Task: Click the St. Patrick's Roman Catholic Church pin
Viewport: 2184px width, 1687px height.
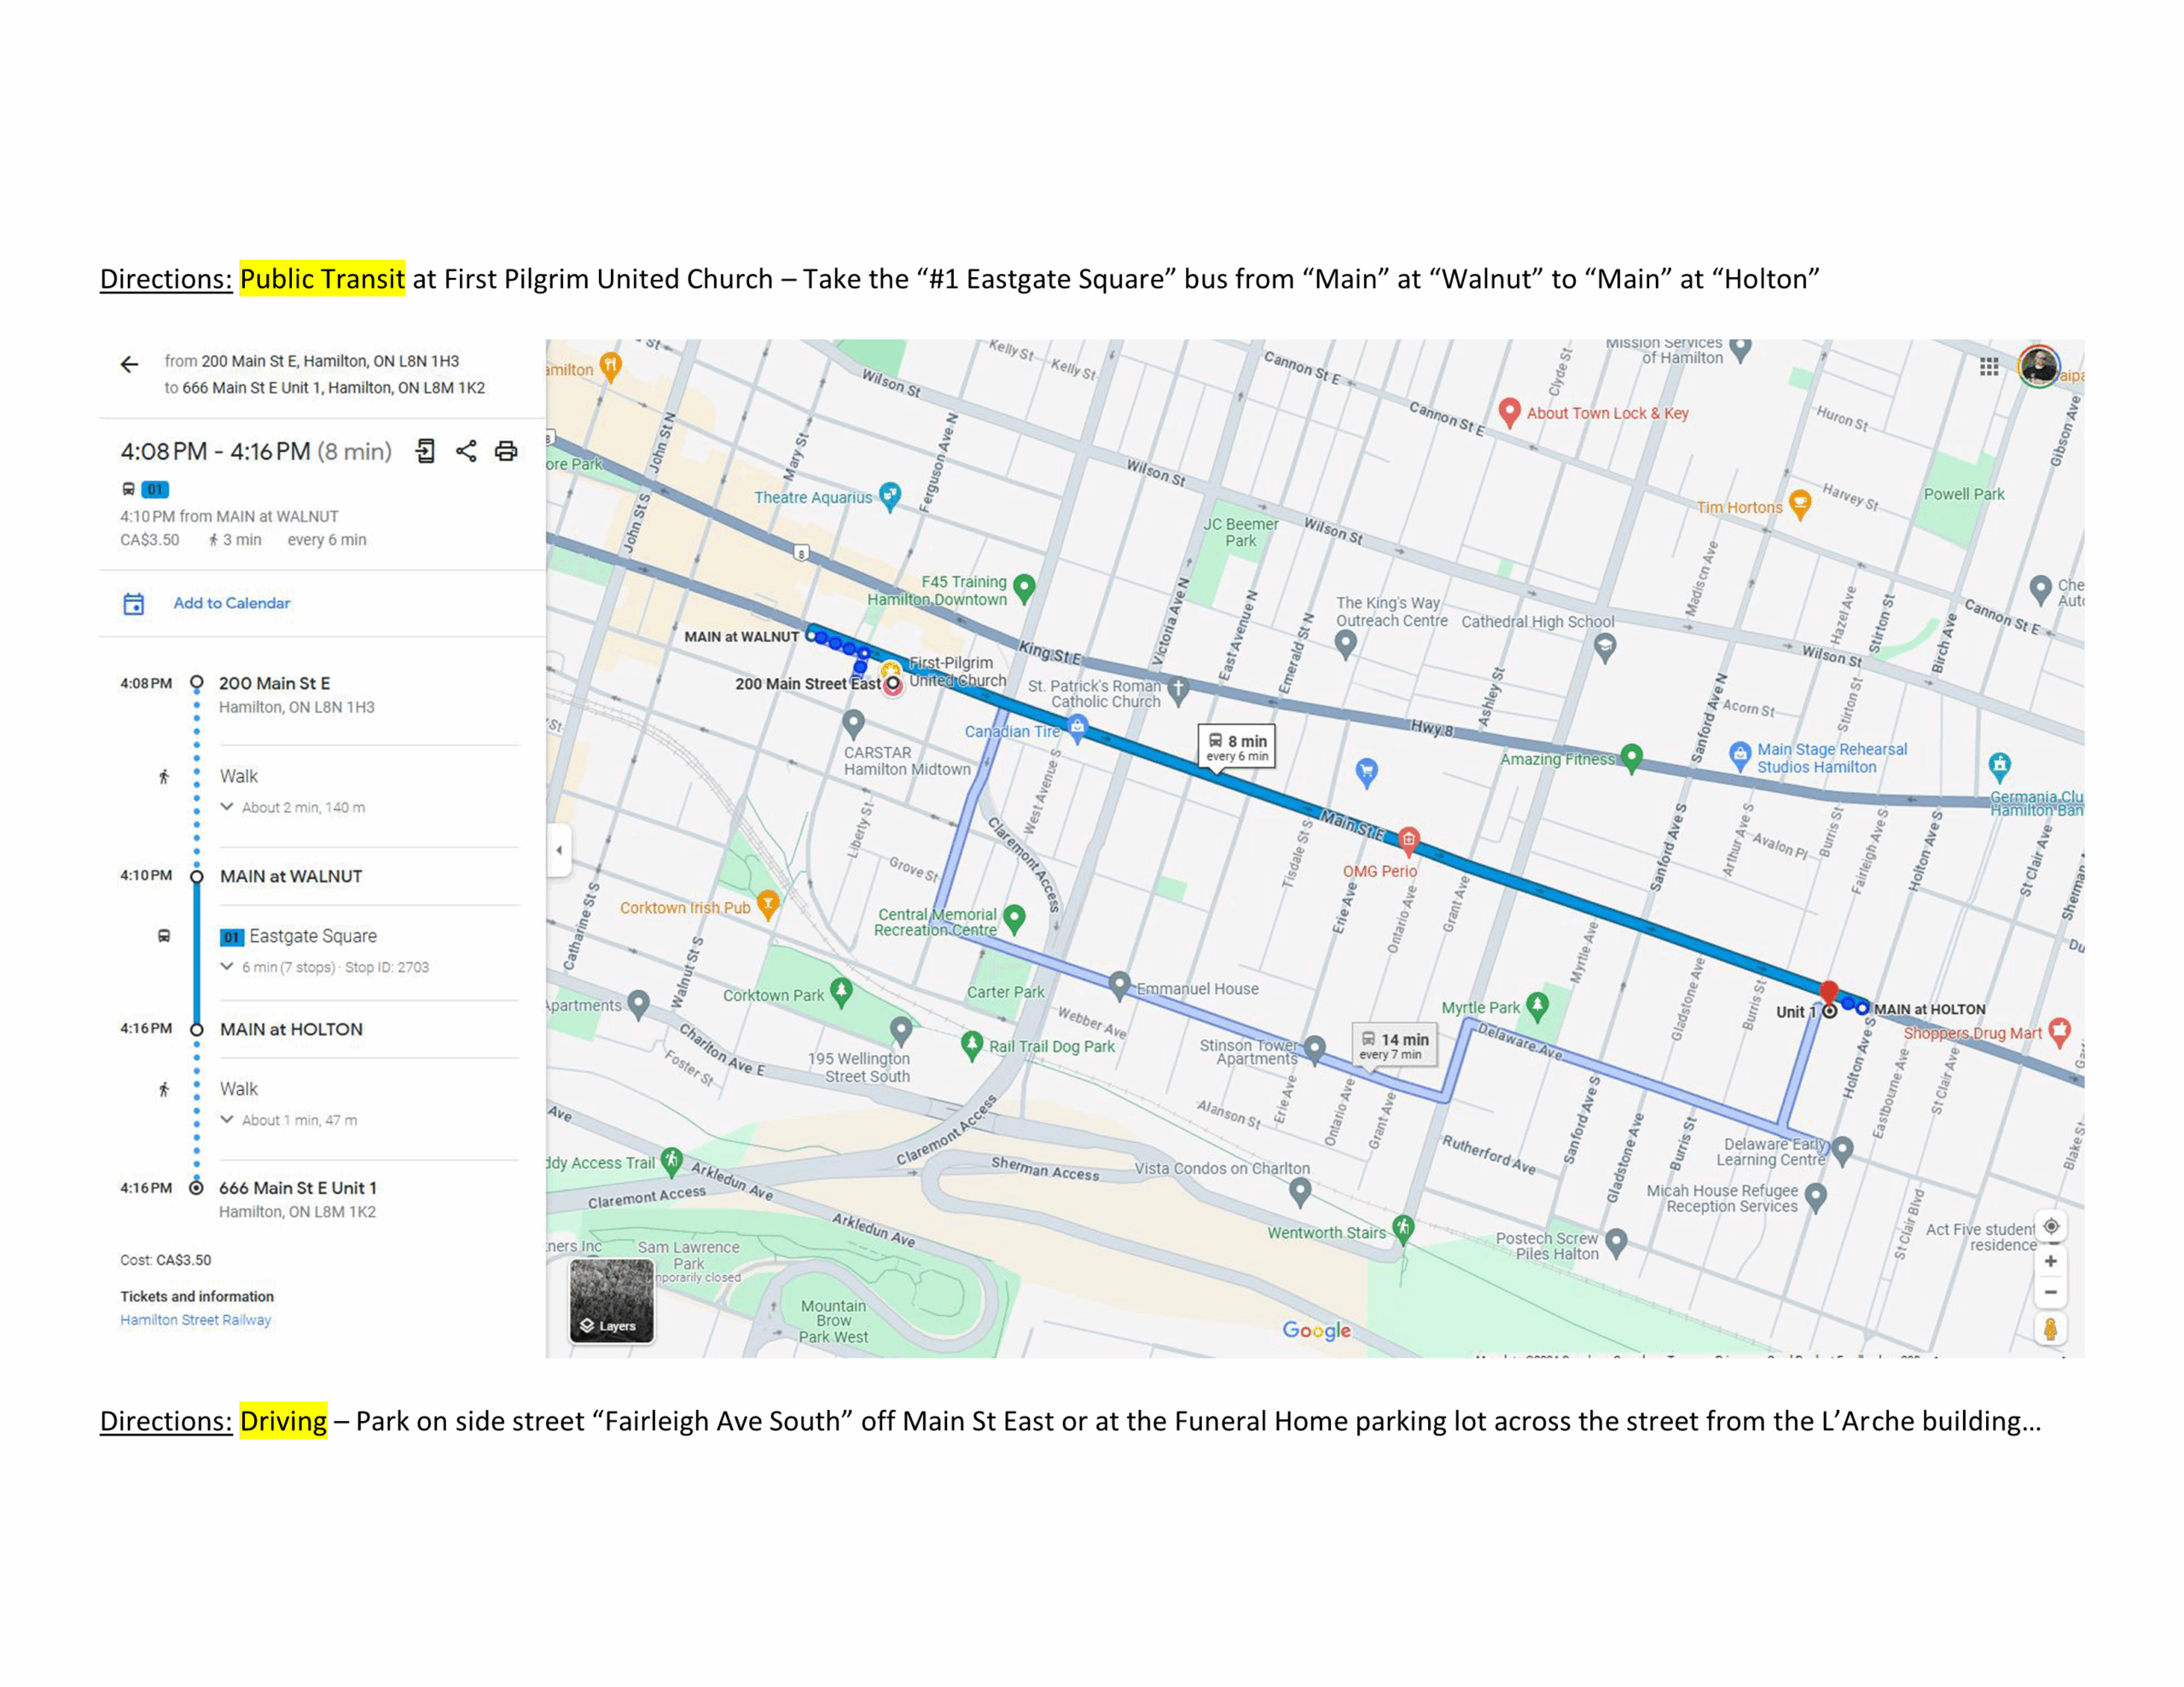Action: [x=1179, y=690]
